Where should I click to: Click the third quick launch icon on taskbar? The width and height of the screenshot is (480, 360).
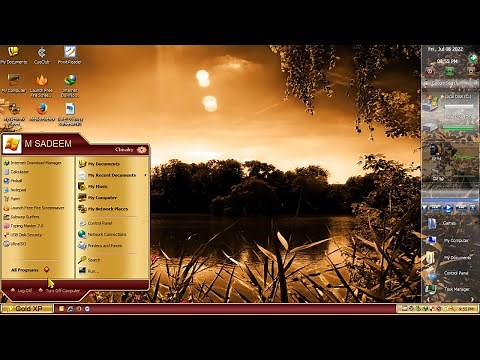click(79, 309)
